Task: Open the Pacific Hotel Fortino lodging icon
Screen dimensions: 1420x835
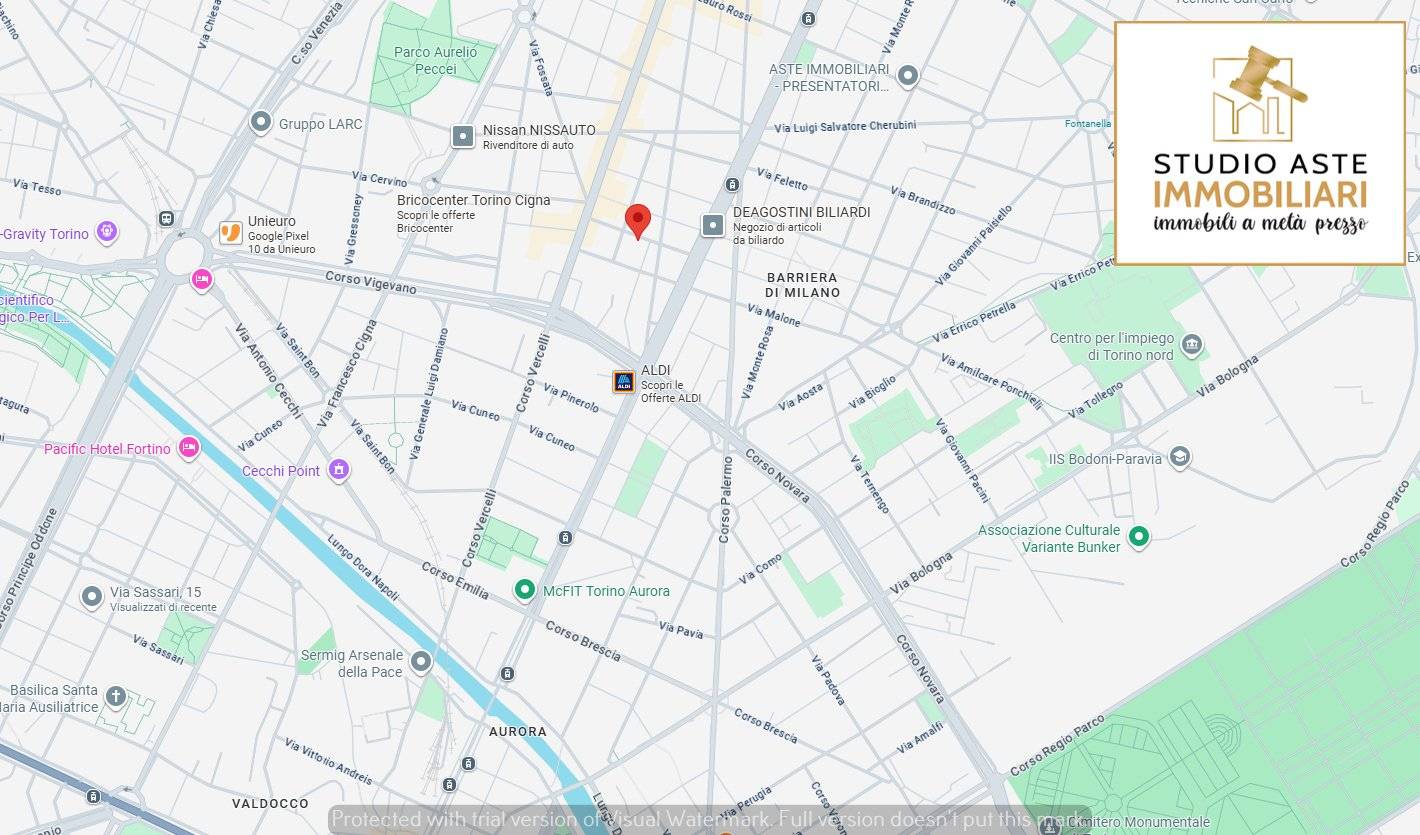Action: [189, 448]
